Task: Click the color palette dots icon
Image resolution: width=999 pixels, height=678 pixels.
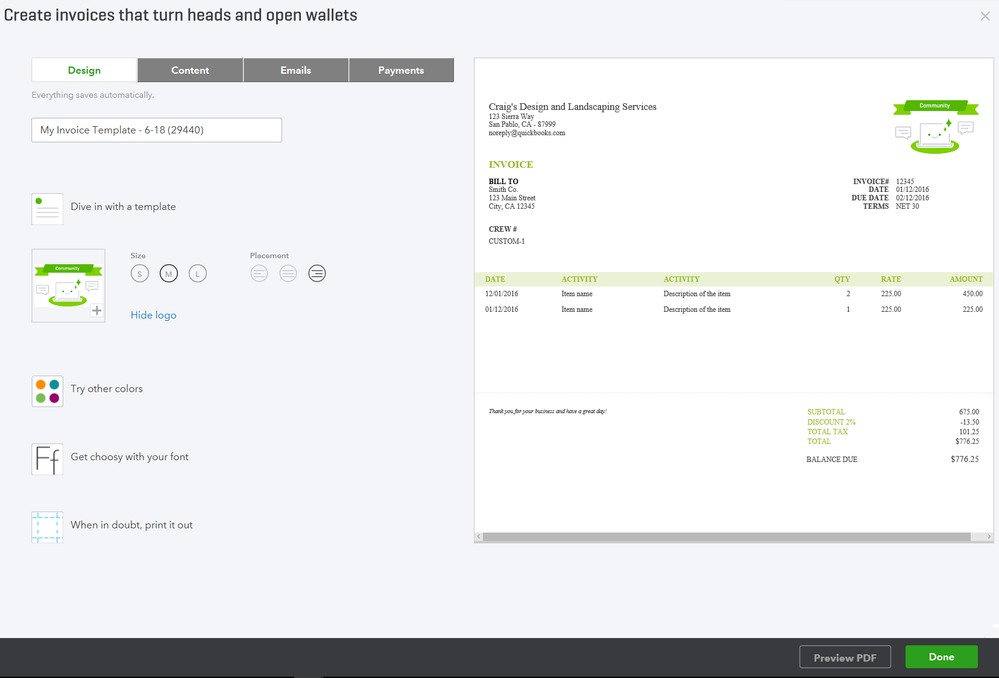Action: click(x=47, y=390)
